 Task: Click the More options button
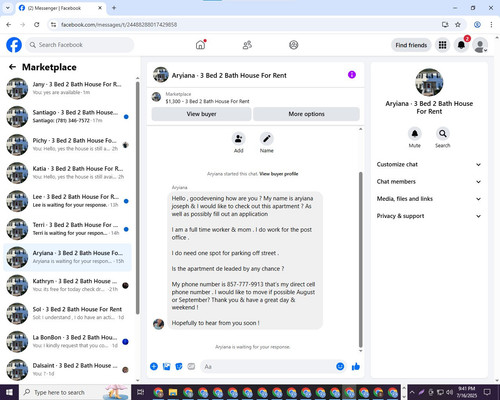pyautogui.click(x=306, y=114)
